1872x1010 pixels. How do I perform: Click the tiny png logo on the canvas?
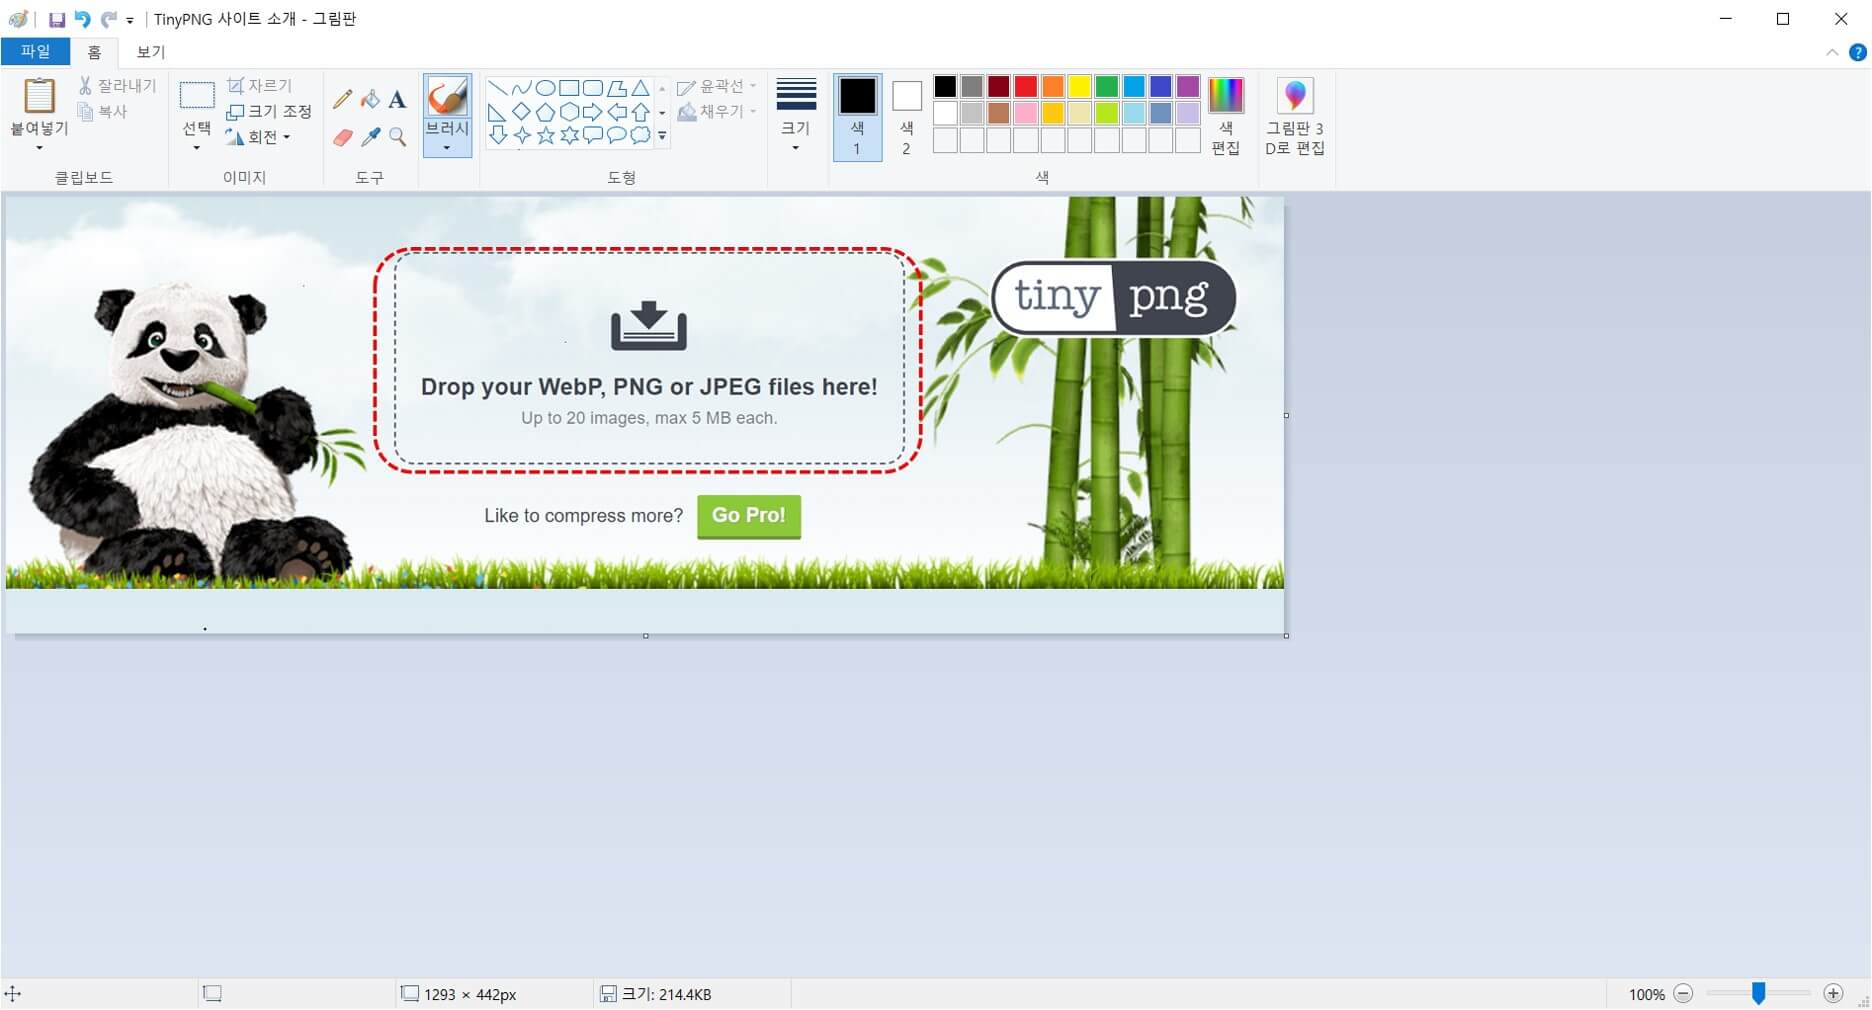(1114, 297)
